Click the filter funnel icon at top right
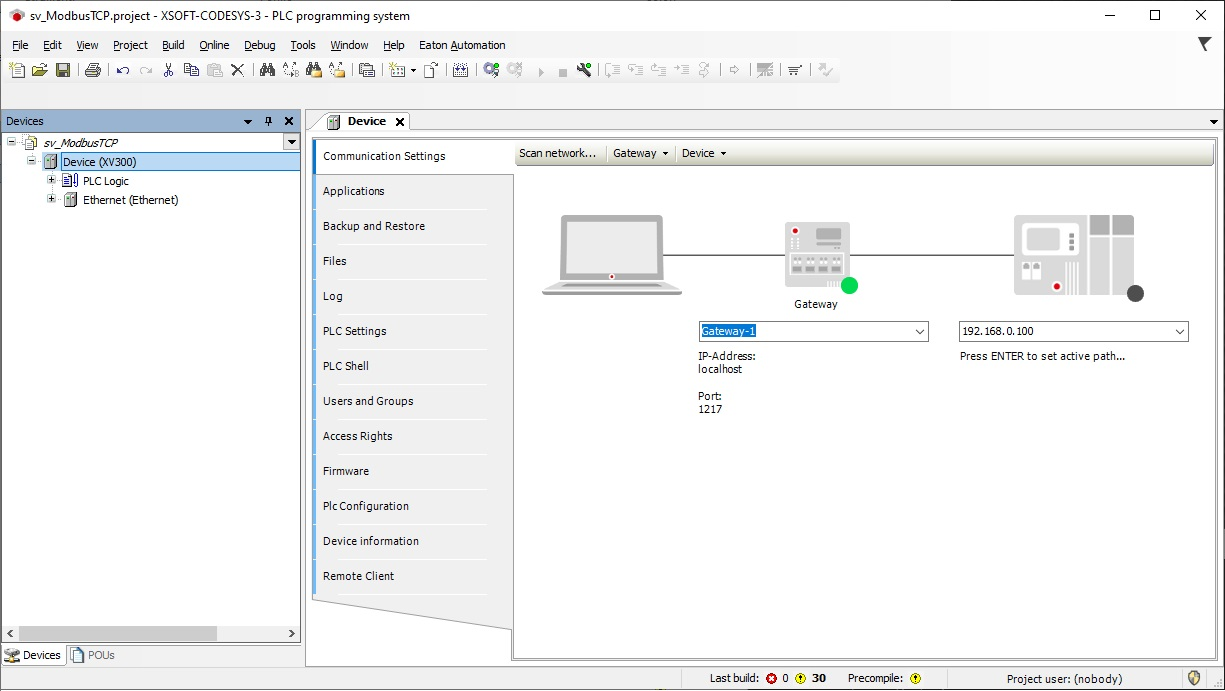1225x691 pixels. pos(1205,44)
